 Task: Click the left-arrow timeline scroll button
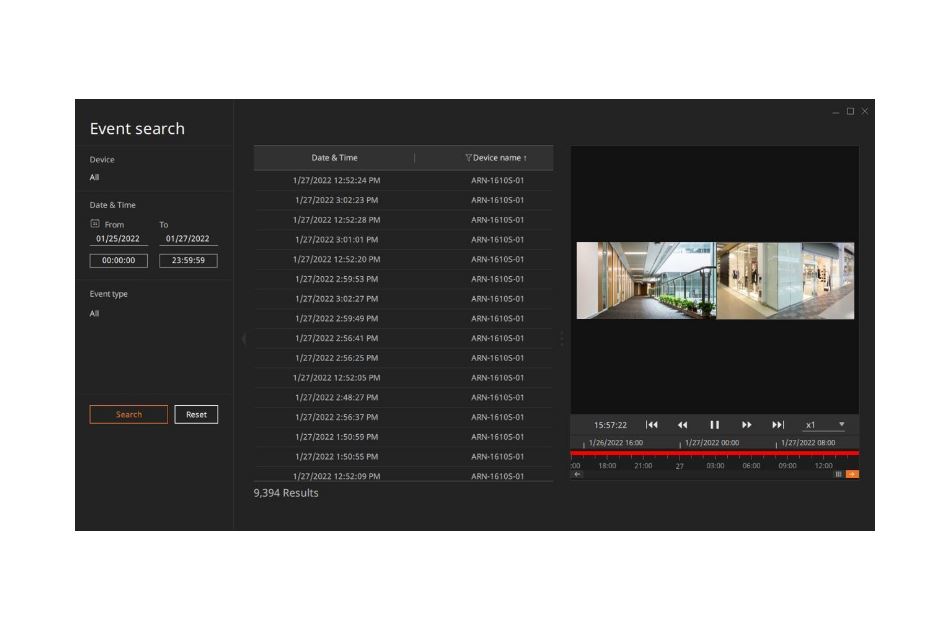[x=577, y=474]
